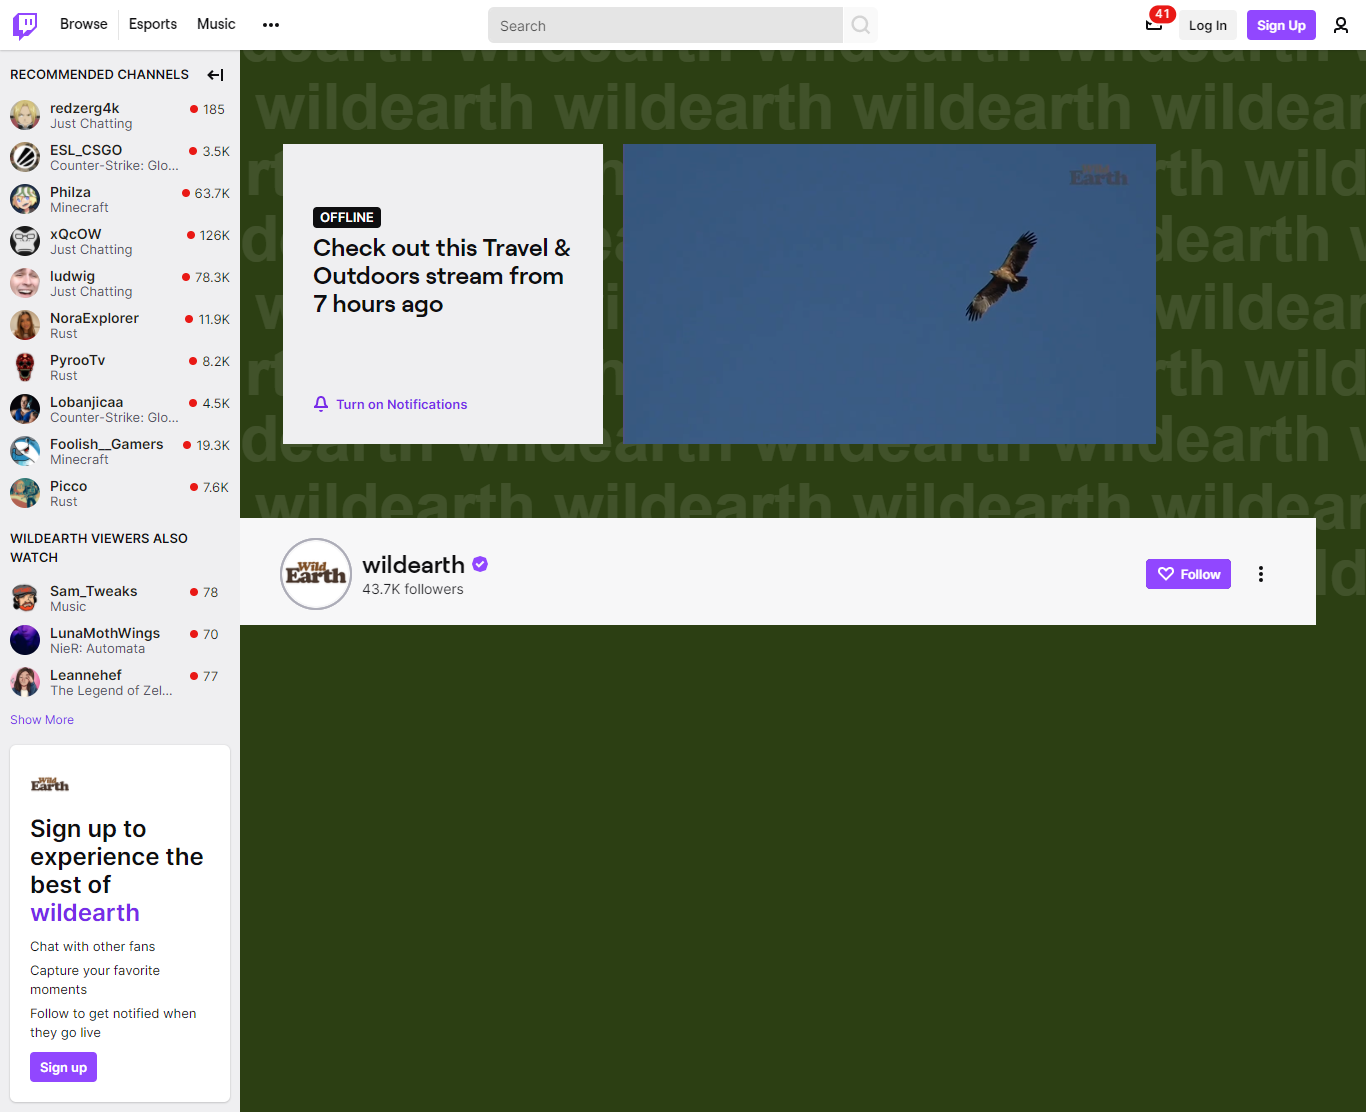Select xQcOW channel name
Screen dimensions: 1366x1112
pos(76,234)
